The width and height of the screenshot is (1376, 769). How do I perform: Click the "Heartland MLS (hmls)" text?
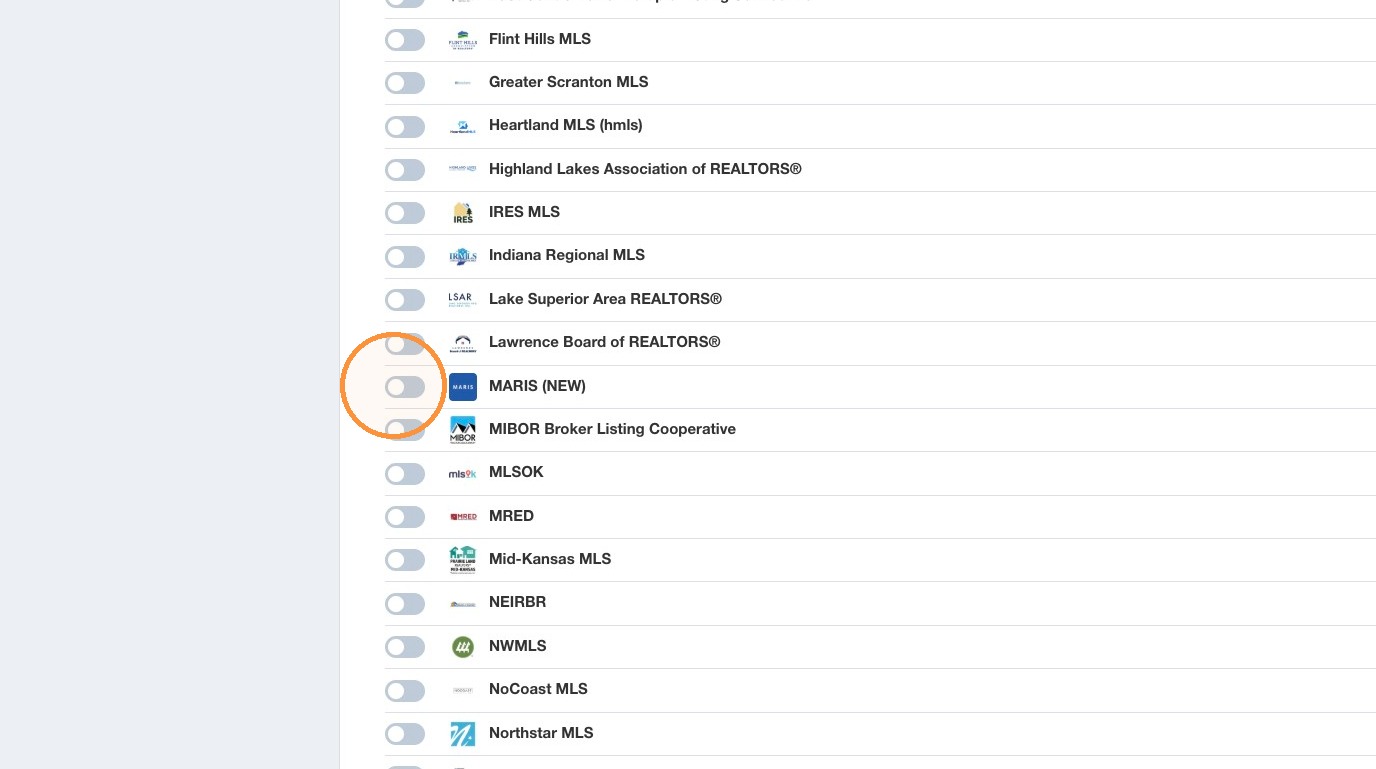tap(566, 125)
